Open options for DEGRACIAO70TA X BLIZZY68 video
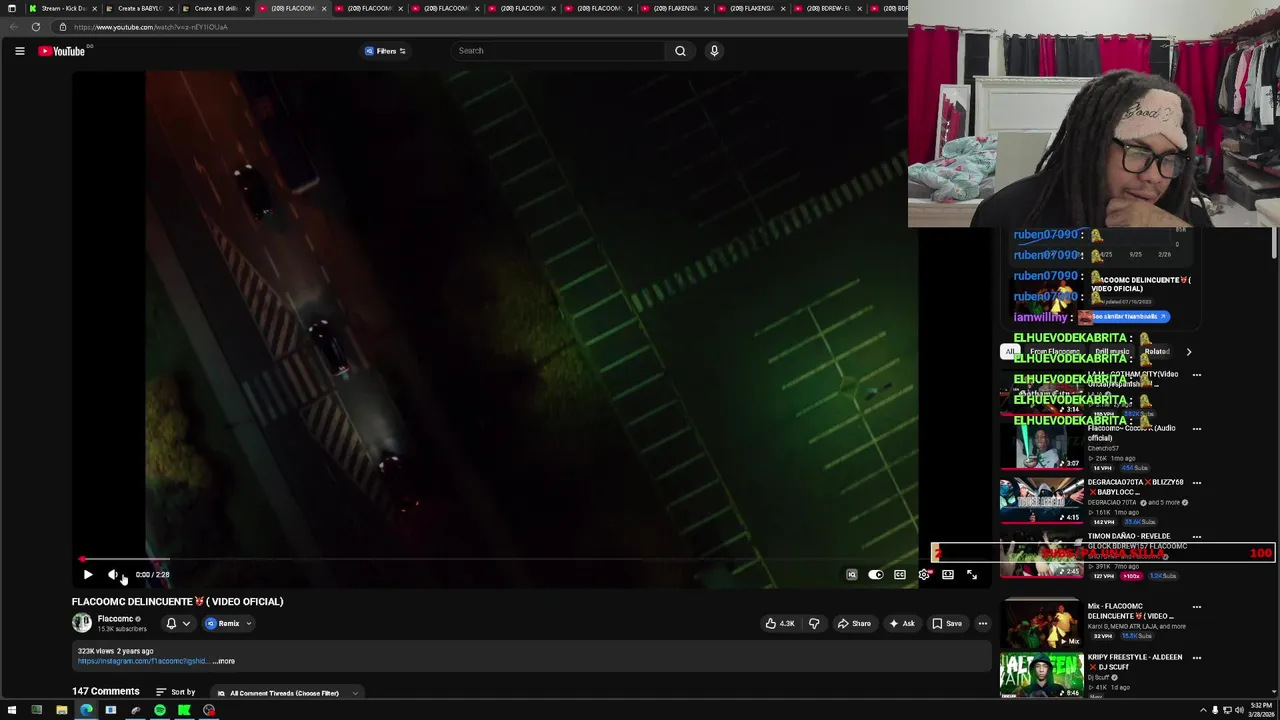Viewport: 1280px width, 720px height. click(x=1196, y=483)
